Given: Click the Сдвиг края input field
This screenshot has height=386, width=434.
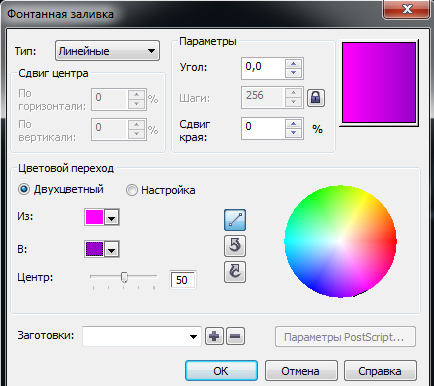Looking at the screenshot, I should point(263,128).
